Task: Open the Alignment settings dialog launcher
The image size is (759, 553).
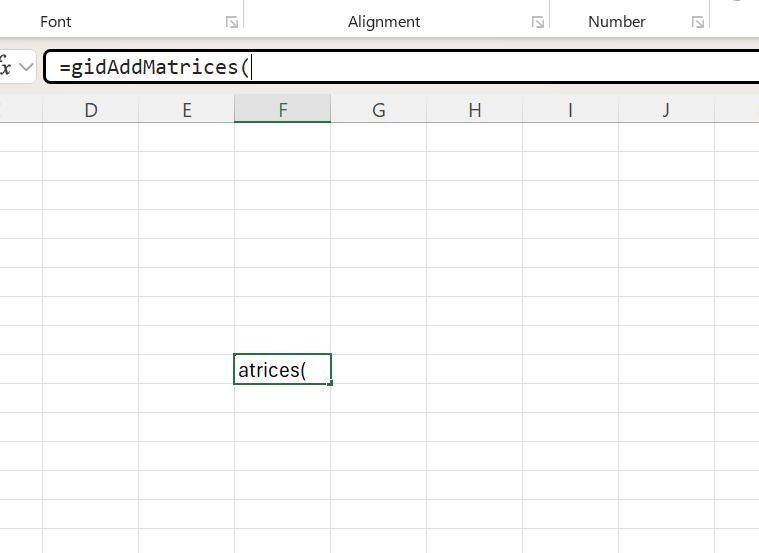Action: [x=538, y=22]
